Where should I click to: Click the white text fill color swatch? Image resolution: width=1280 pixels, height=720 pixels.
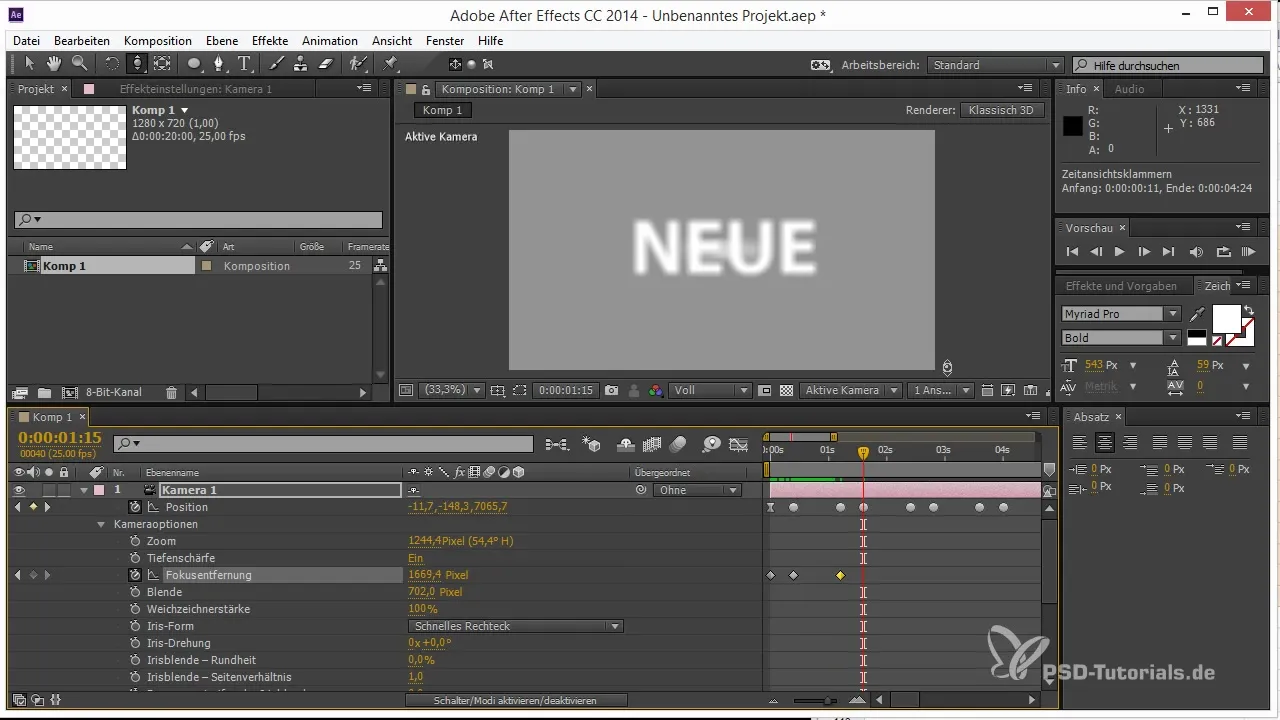1226,319
